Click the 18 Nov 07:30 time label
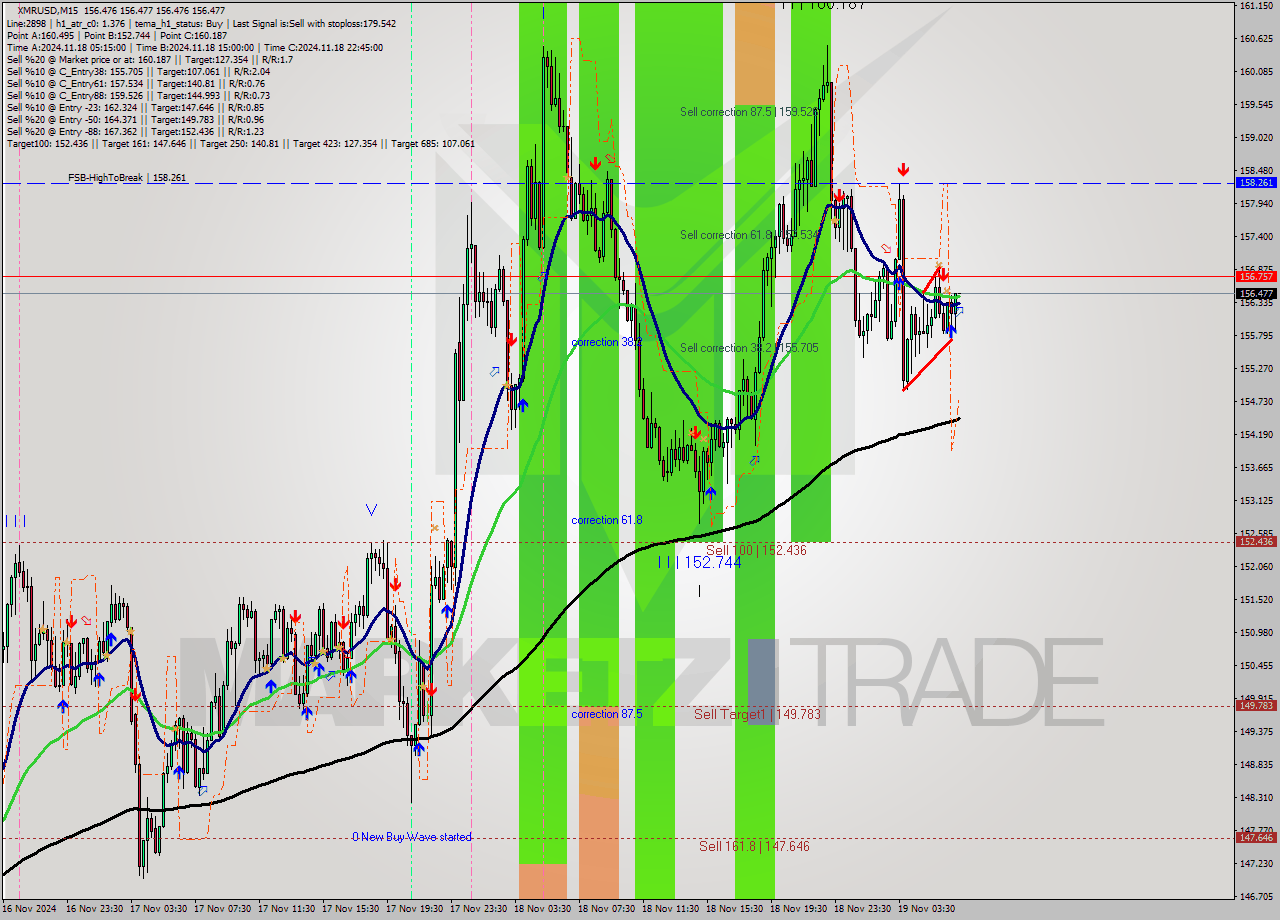 click(x=607, y=909)
